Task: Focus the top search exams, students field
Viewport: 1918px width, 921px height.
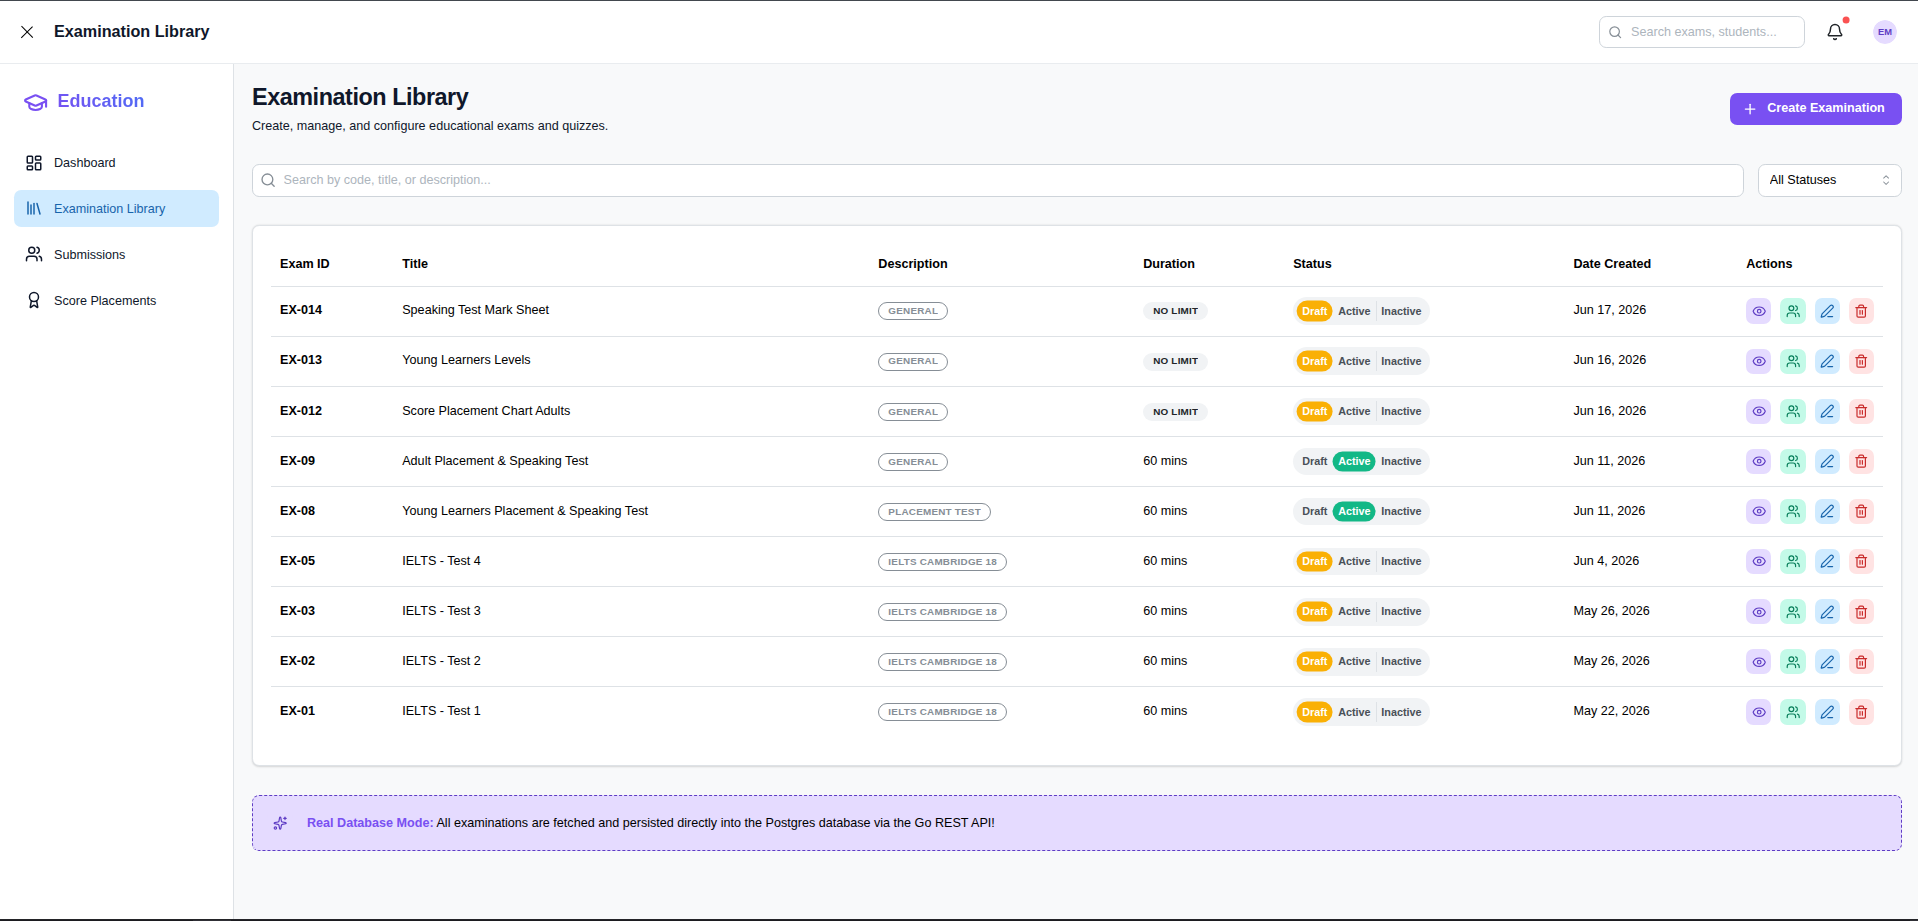Action: 1701,32
